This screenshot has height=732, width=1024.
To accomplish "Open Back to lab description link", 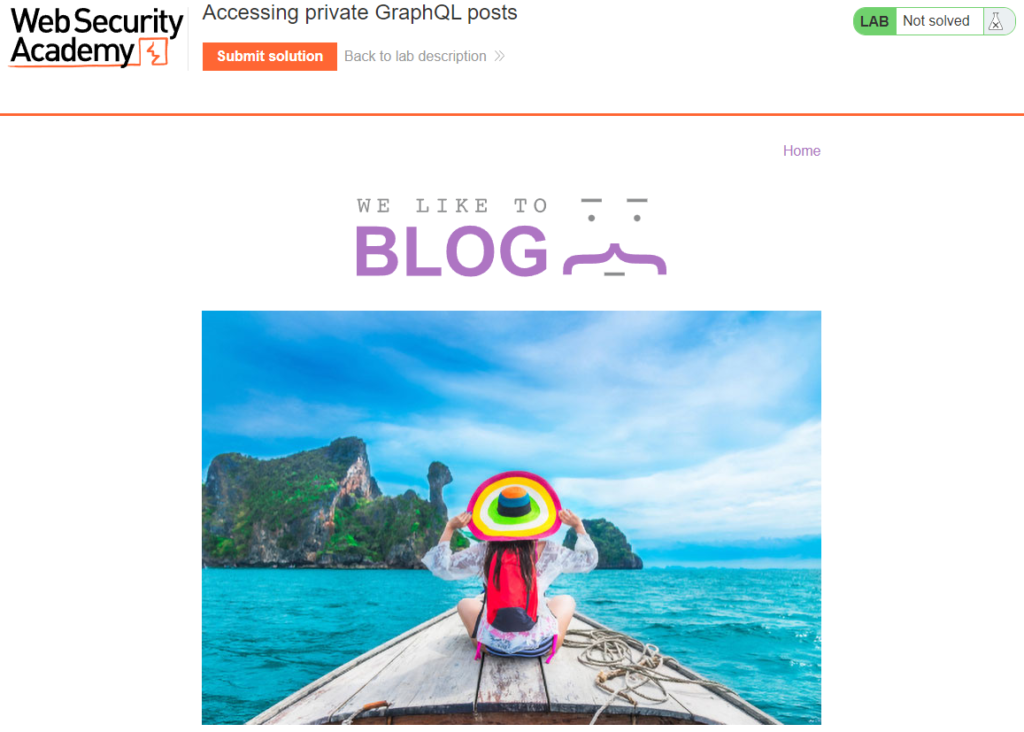I will pos(415,56).
